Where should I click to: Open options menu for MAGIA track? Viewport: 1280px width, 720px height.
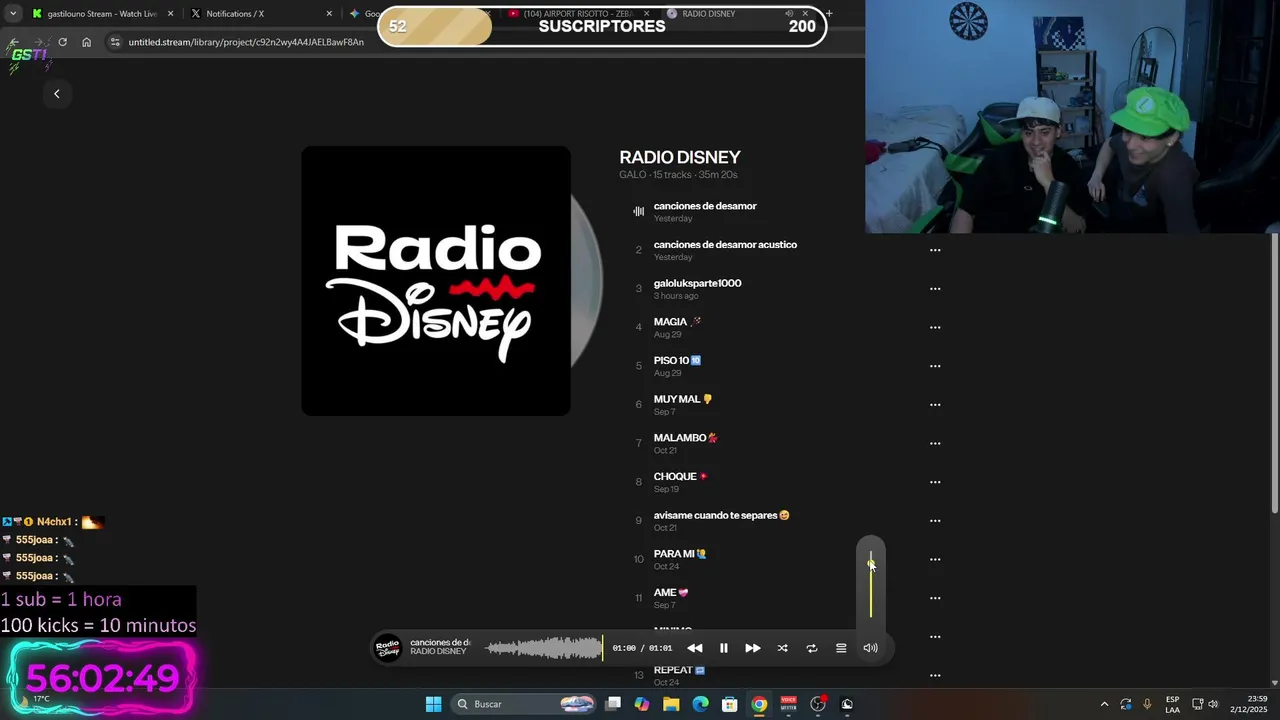[935, 327]
